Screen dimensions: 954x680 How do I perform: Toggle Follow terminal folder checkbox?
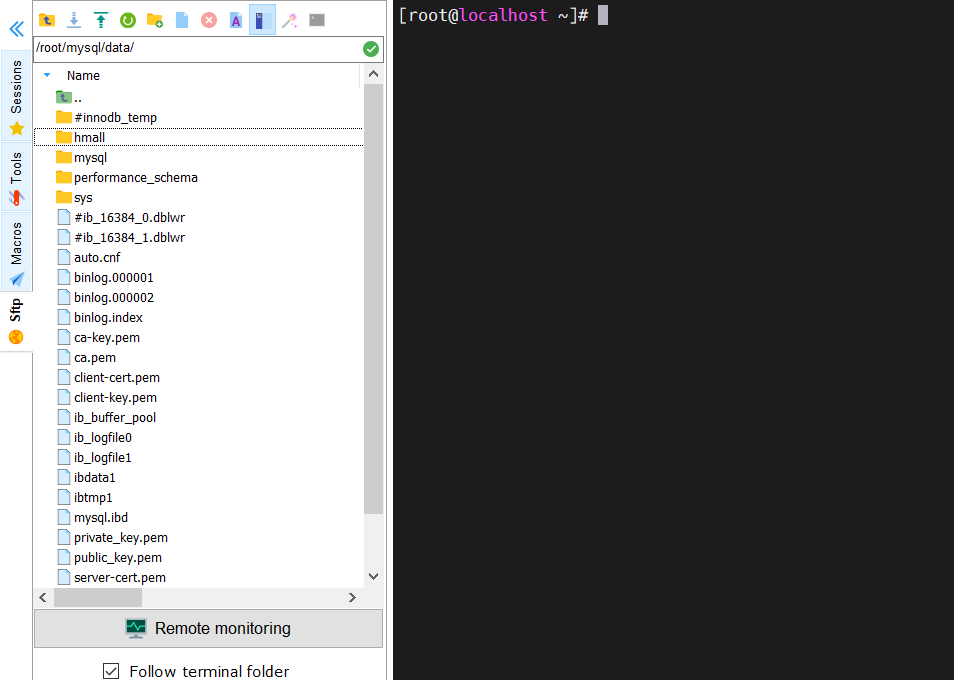coord(111,671)
